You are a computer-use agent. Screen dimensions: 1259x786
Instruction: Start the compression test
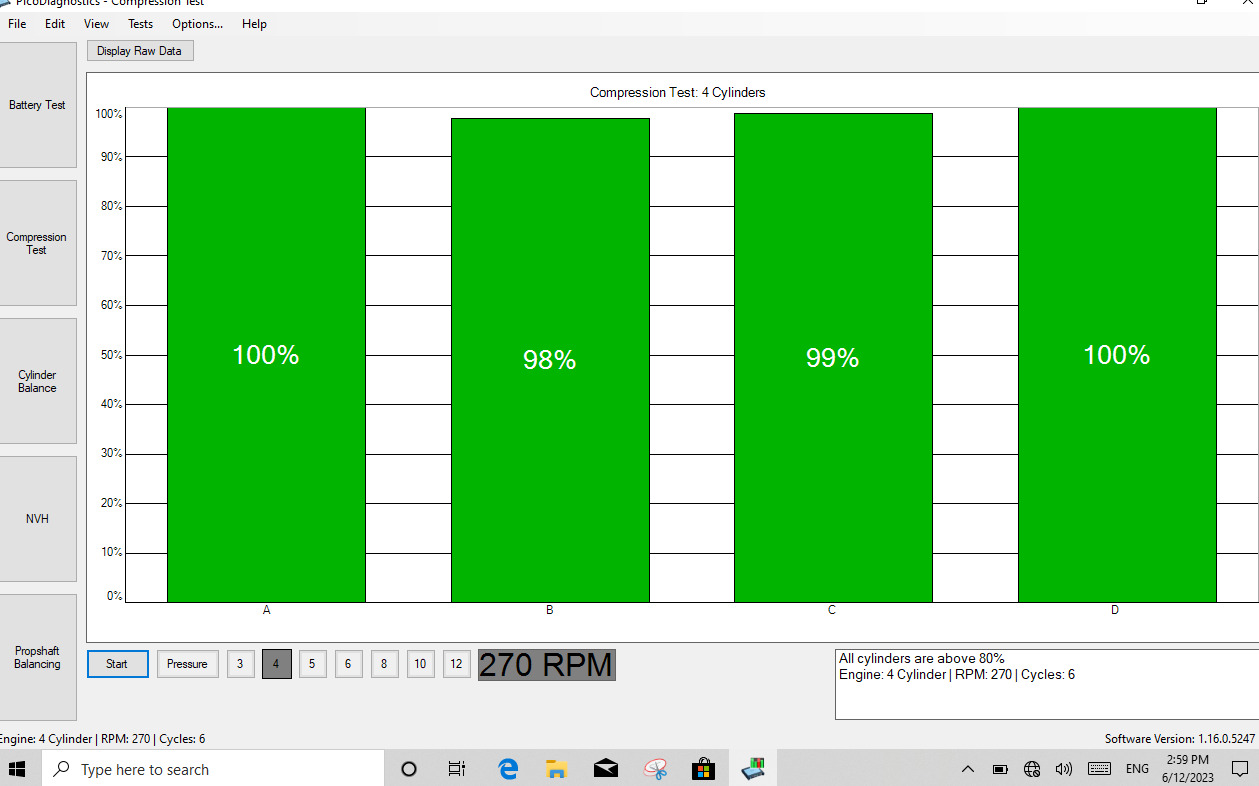[117, 664]
